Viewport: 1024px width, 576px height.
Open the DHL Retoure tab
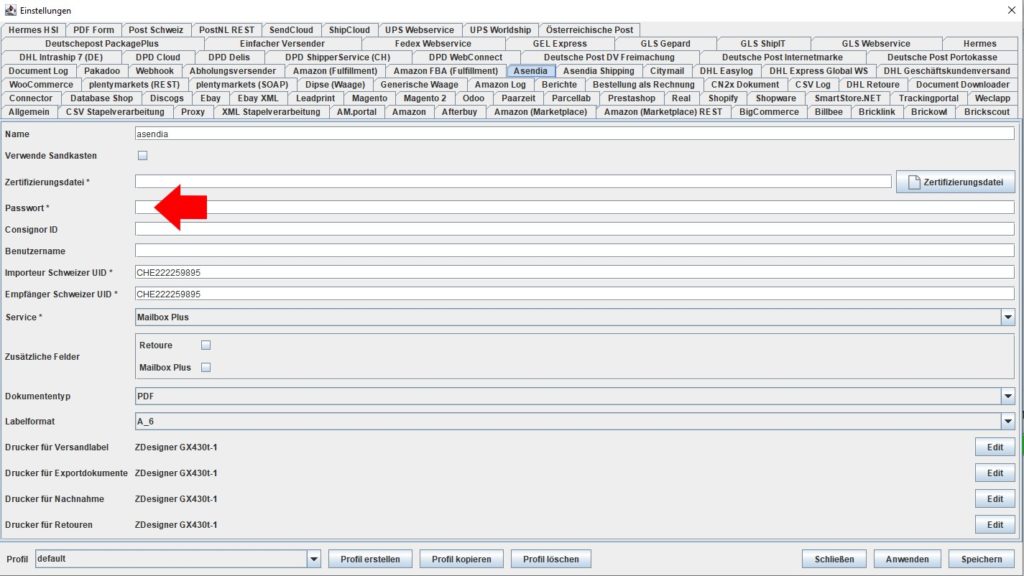pyautogui.click(x=872, y=84)
